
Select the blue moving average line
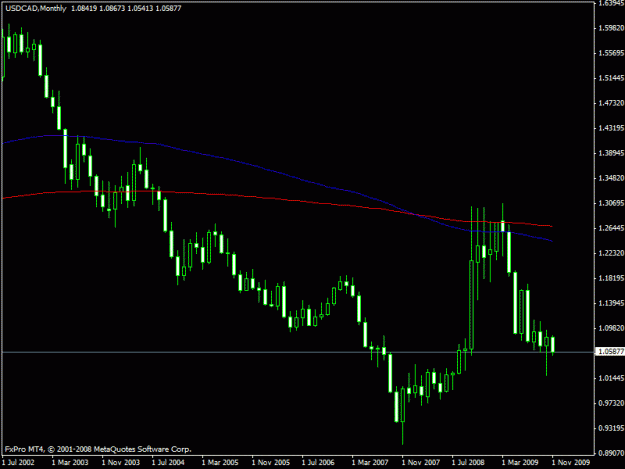[x=279, y=172]
